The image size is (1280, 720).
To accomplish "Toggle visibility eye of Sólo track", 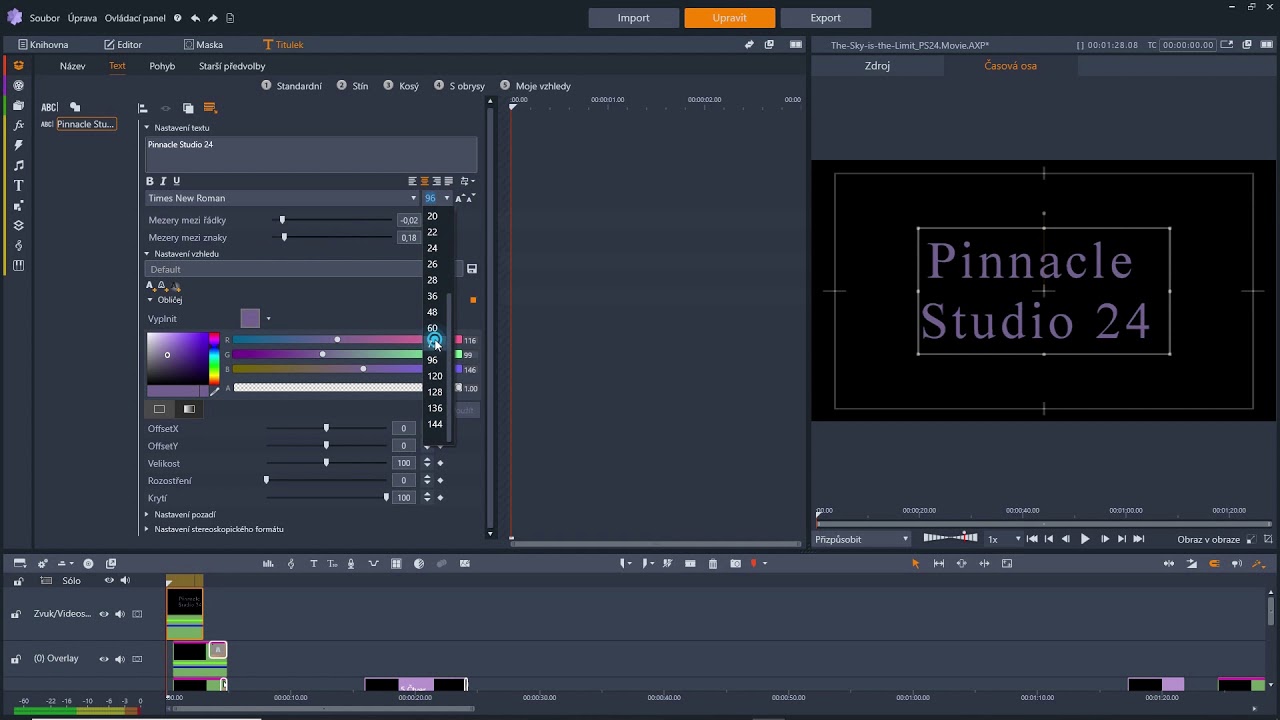I will tap(109, 581).
